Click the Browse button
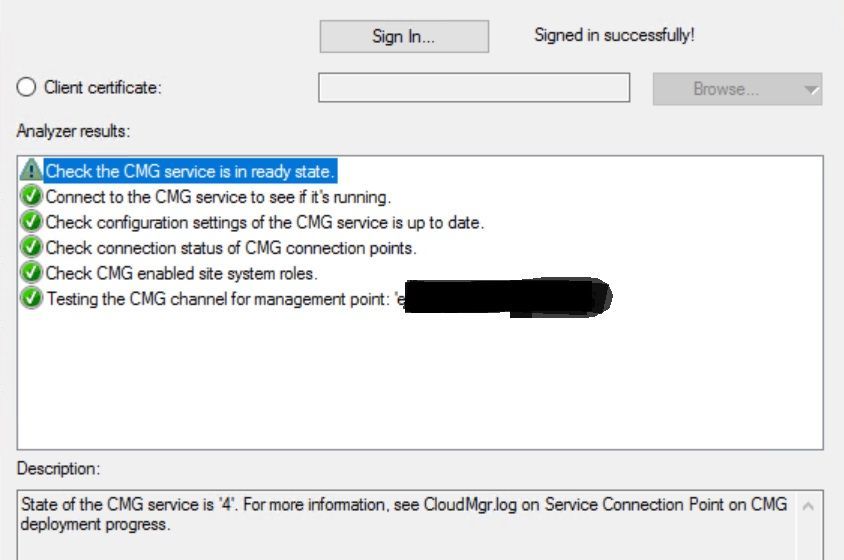The width and height of the screenshot is (844, 560). click(726, 89)
